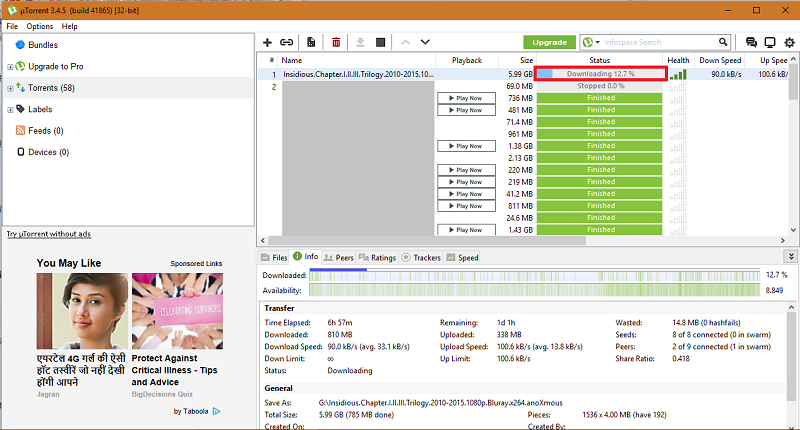
Task: Open the Help menu
Action: [69, 27]
